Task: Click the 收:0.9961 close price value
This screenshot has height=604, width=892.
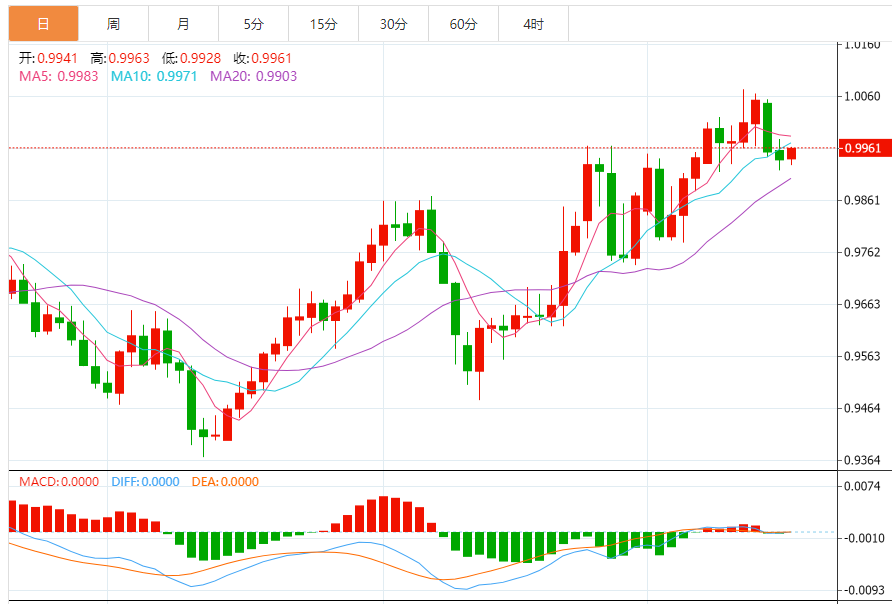Action: [262, 58]
